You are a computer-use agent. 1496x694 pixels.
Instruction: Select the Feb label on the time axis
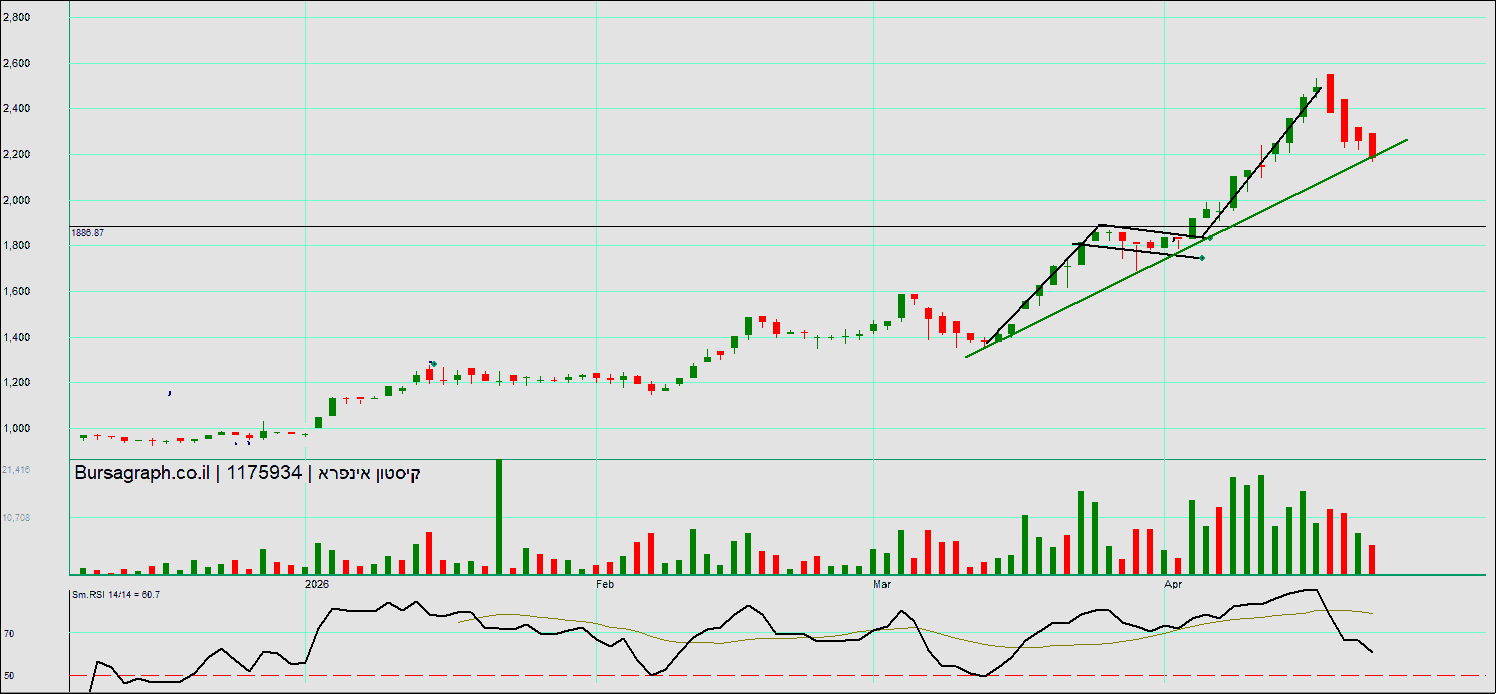603,582
